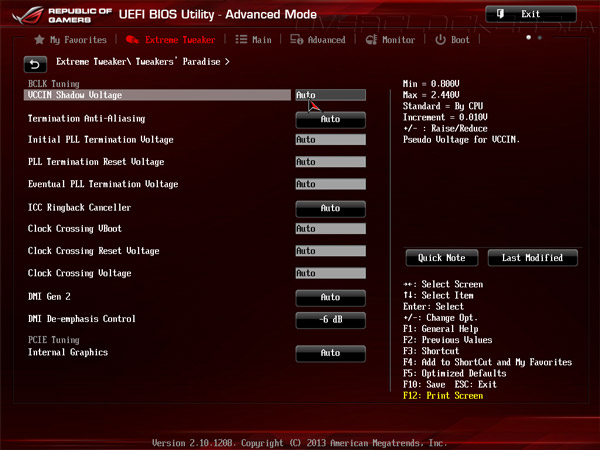Click the Exit door icon
The height and width of the screenshot is (450, 600).
coord(500,14)
